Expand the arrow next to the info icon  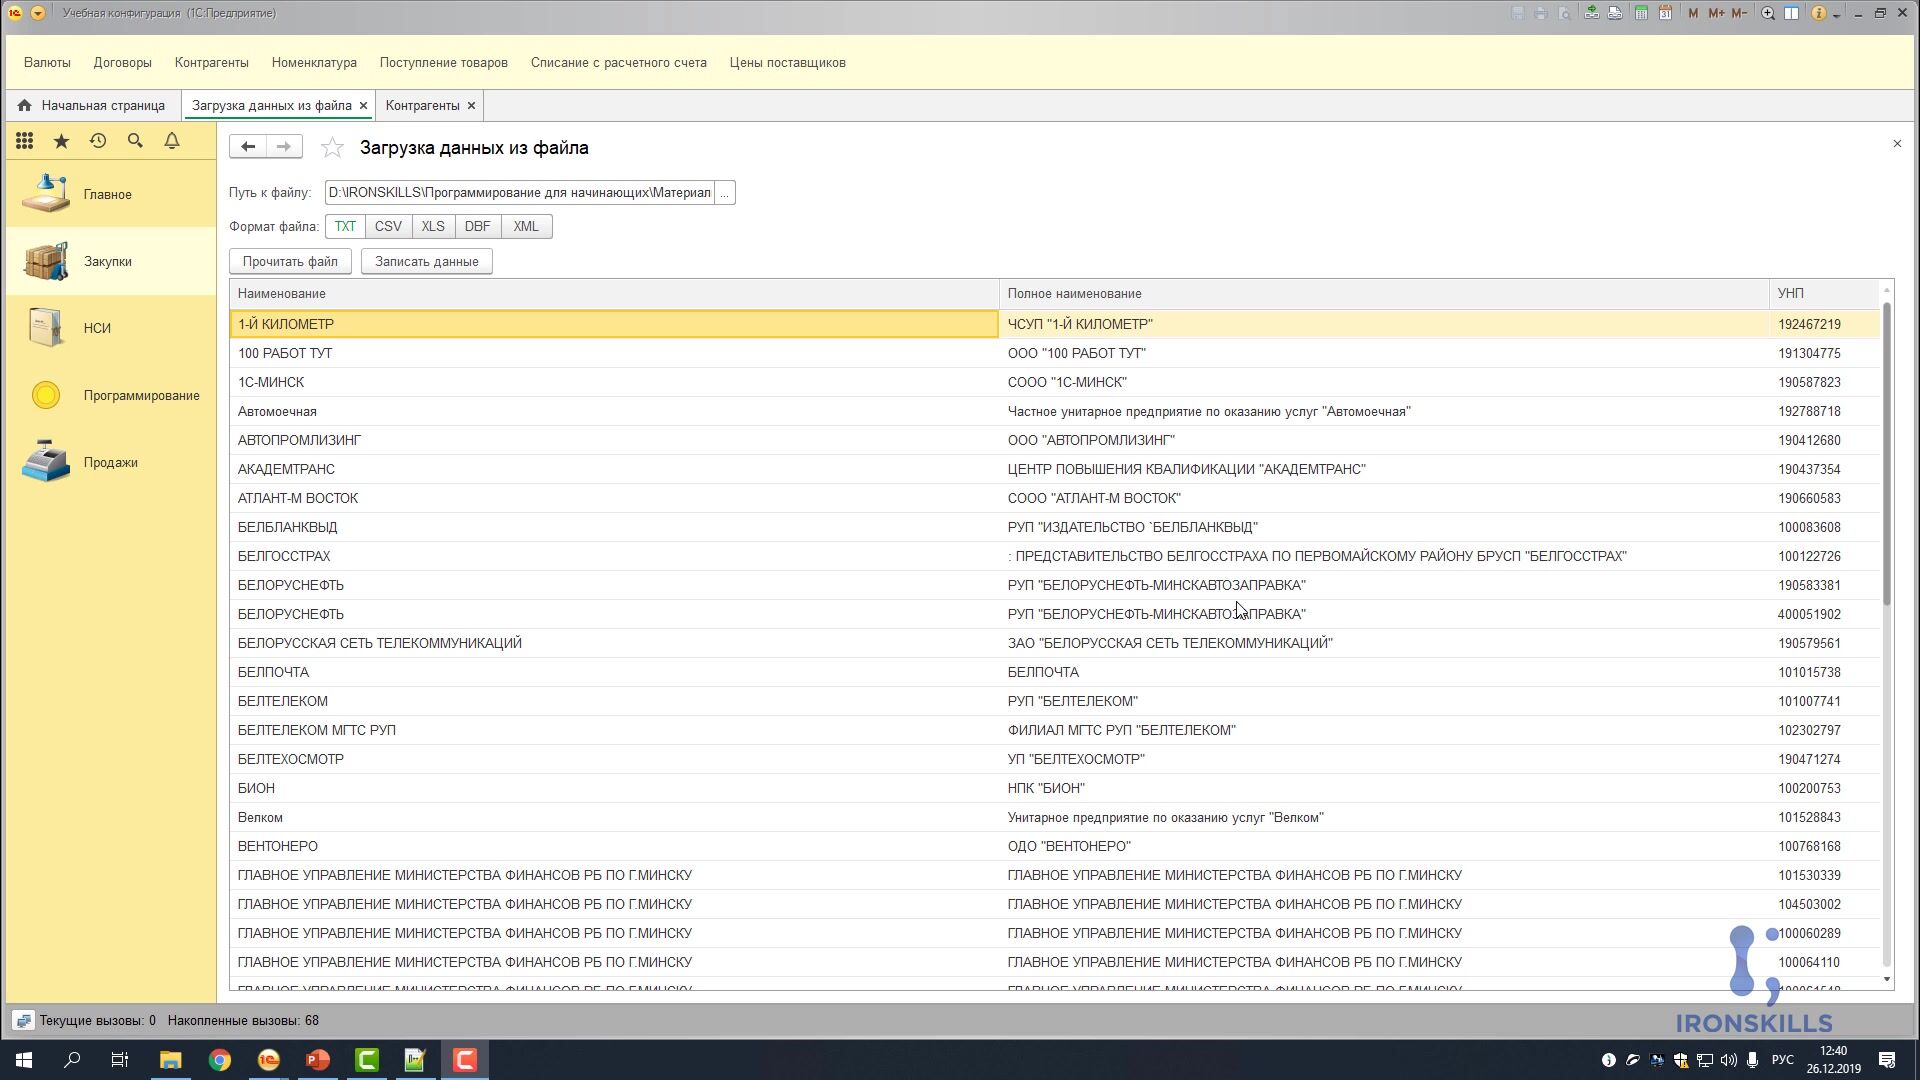(x=1837, y=15)
